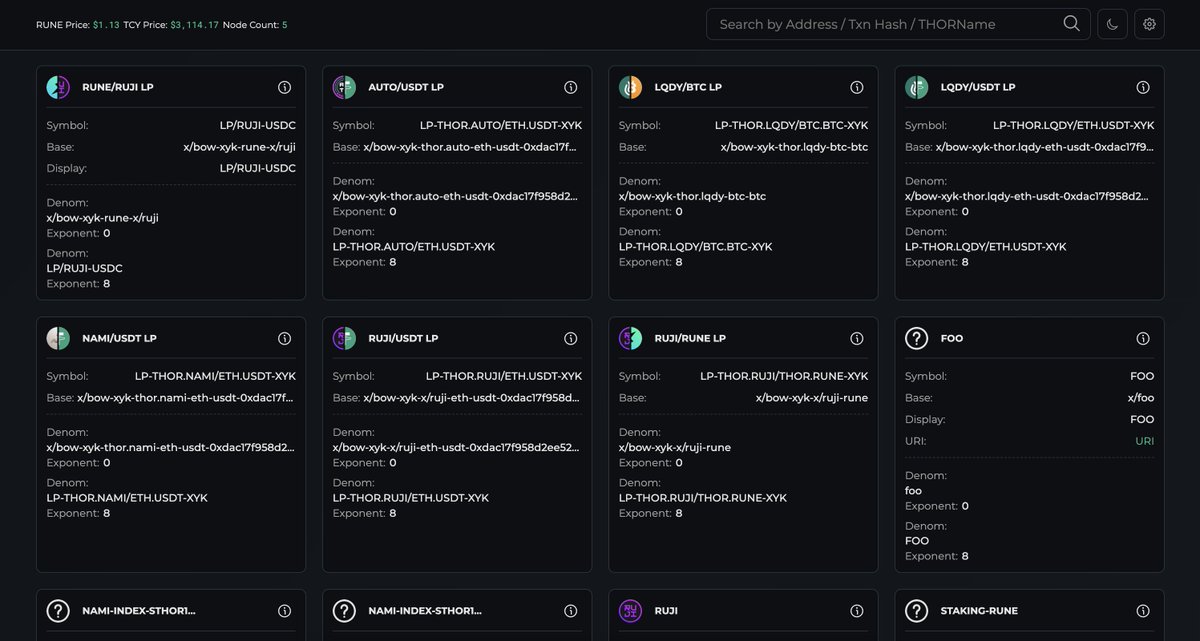
Task: Open the URI link in FOO card
Action: [x=1144, y=441]
